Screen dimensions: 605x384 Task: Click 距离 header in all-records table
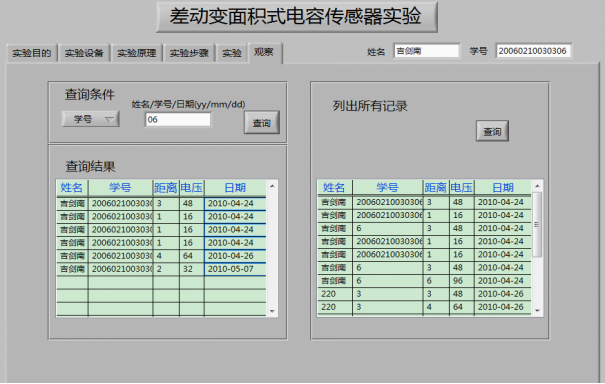coord(436,188)
